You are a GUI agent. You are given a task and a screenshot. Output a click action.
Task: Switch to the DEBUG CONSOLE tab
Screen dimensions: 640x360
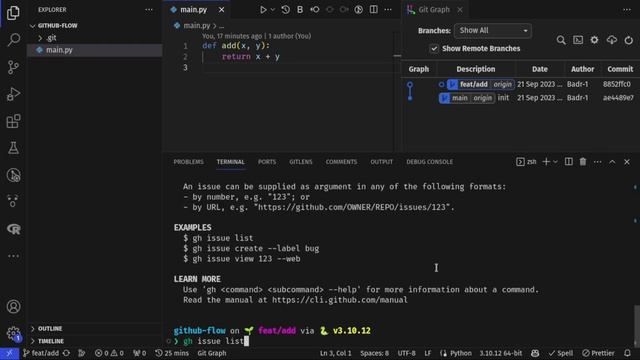[x=429, y=162]
